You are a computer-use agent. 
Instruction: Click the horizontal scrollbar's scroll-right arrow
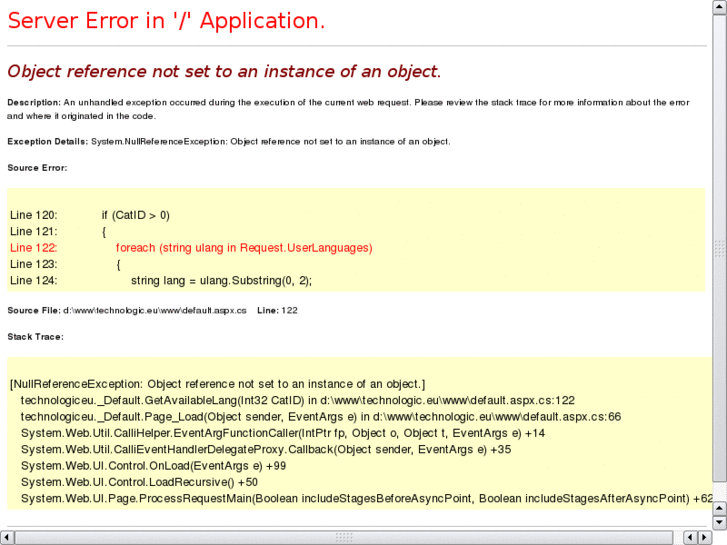point(704,538)
